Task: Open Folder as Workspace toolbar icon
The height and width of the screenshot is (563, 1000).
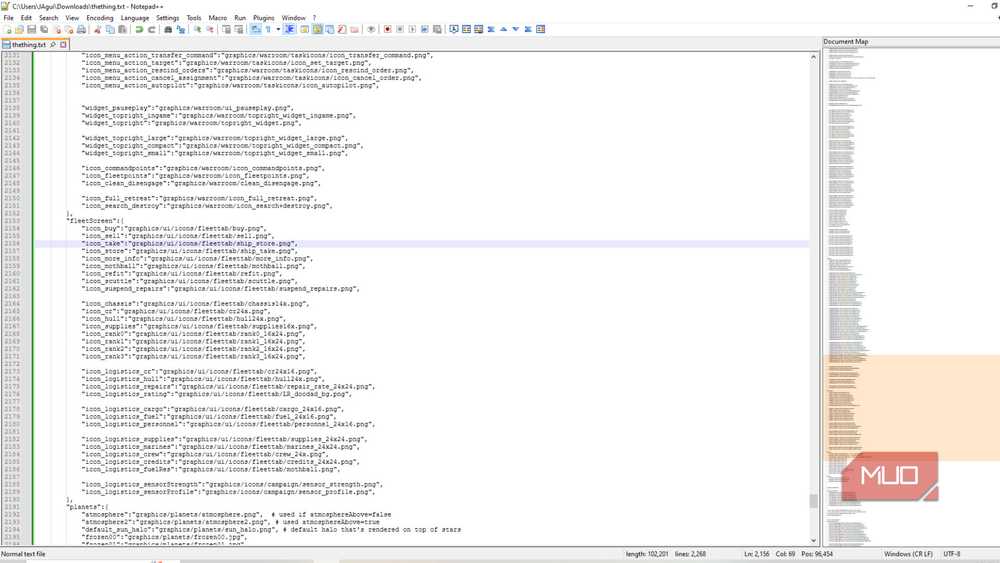Action: (x=355, y=29)
